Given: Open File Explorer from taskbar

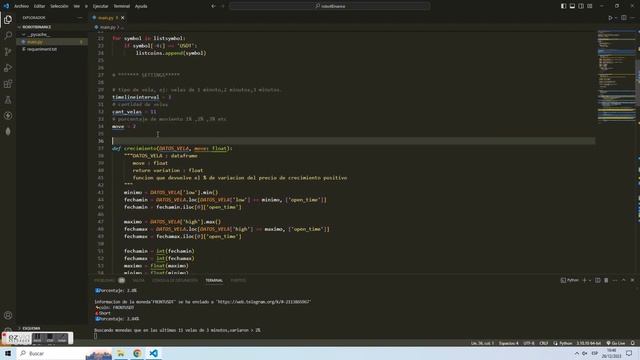Looking at the screenshot, I should (121, 353).
